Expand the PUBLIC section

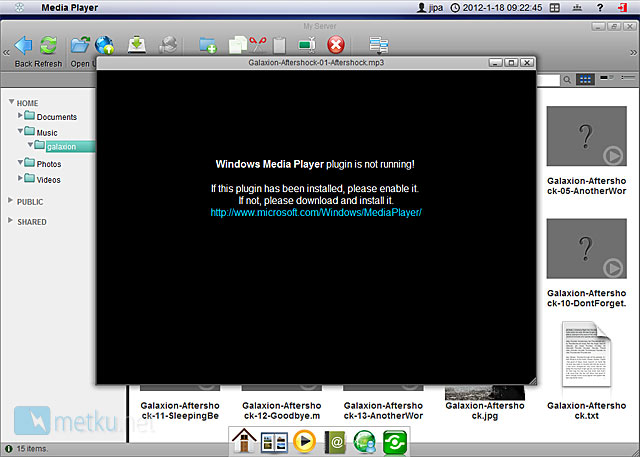11,200
